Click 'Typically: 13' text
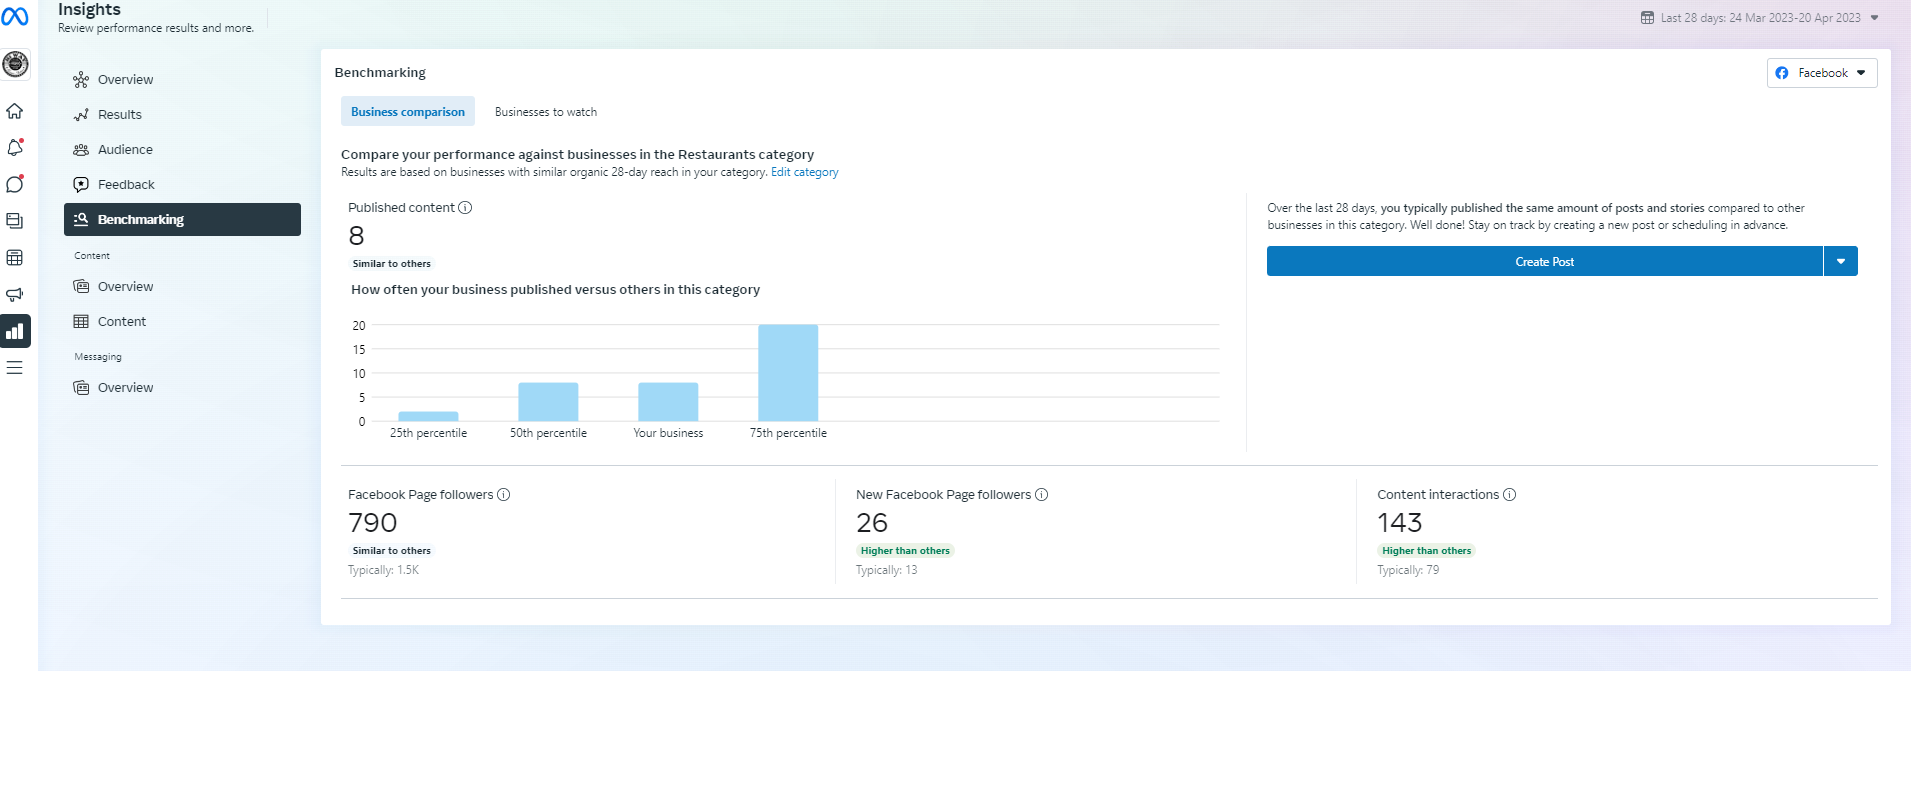 (887, 571)
